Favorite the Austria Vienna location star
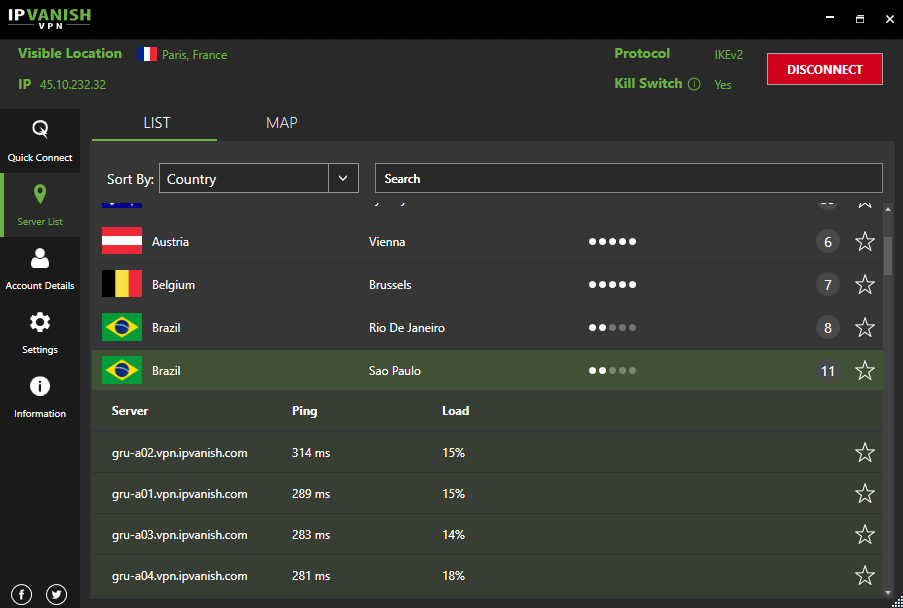Screen dimensions: 903x608 click(x=864, y=241)
